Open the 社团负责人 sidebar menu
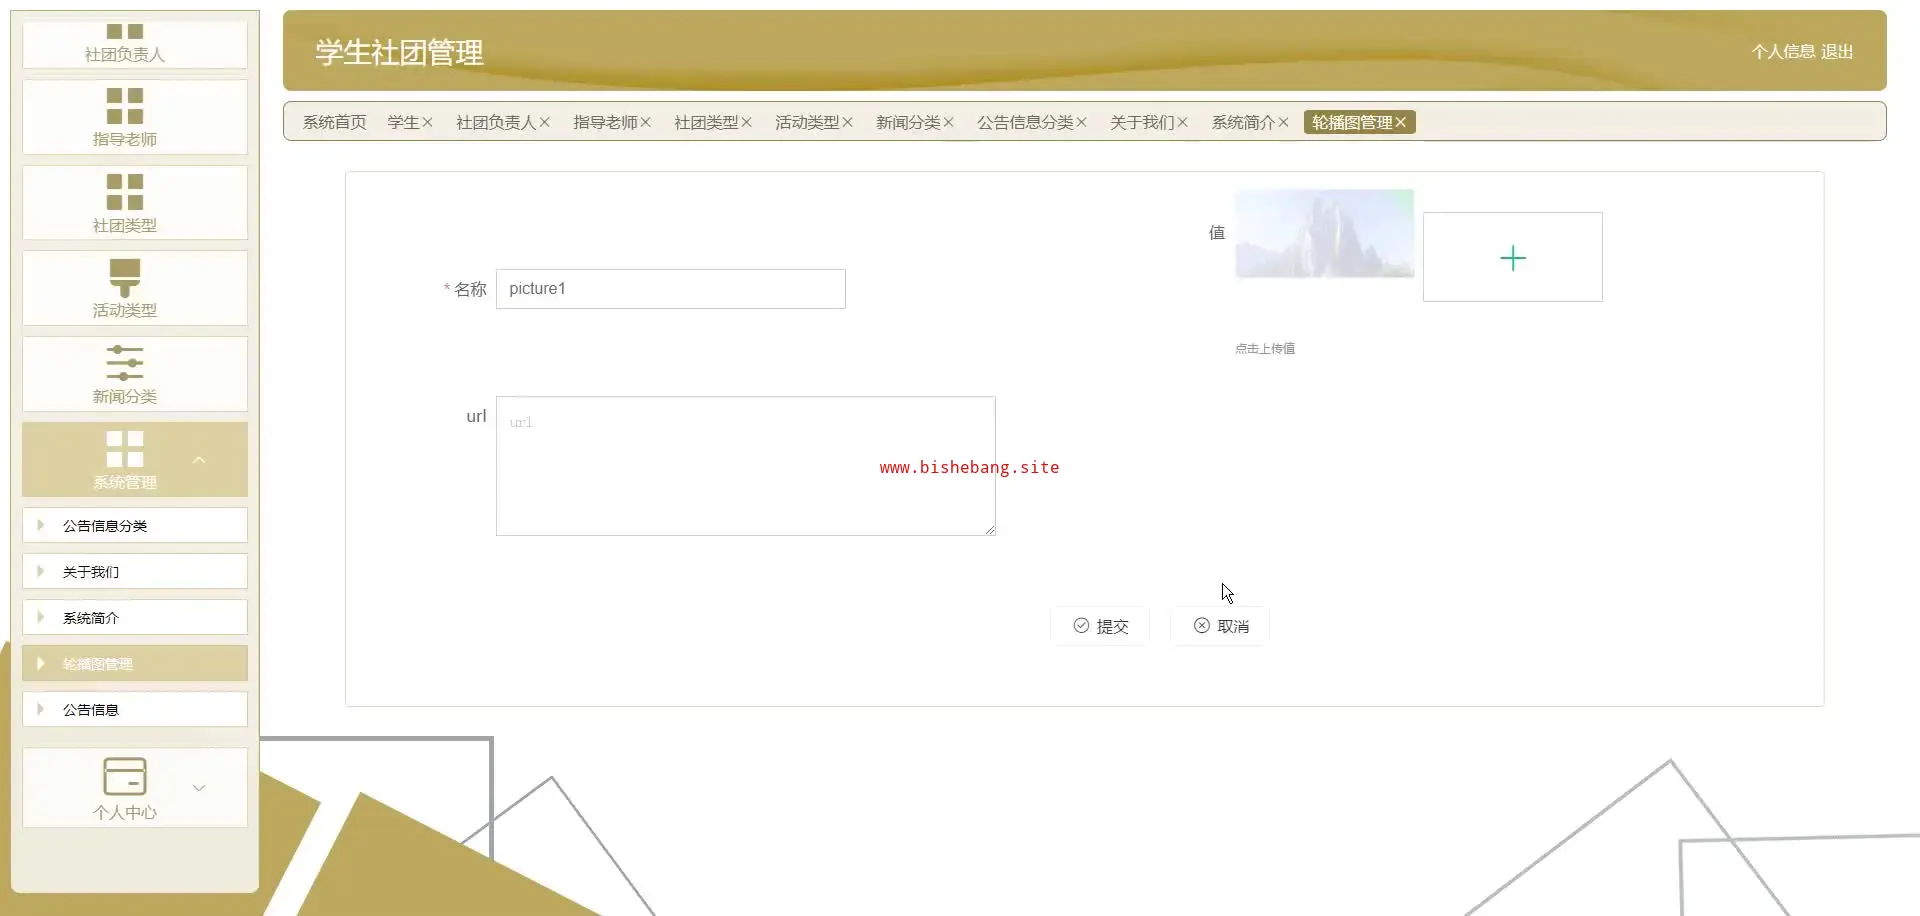The height and width of the screenshot is (916, 1920). click(x=135, y=44)
